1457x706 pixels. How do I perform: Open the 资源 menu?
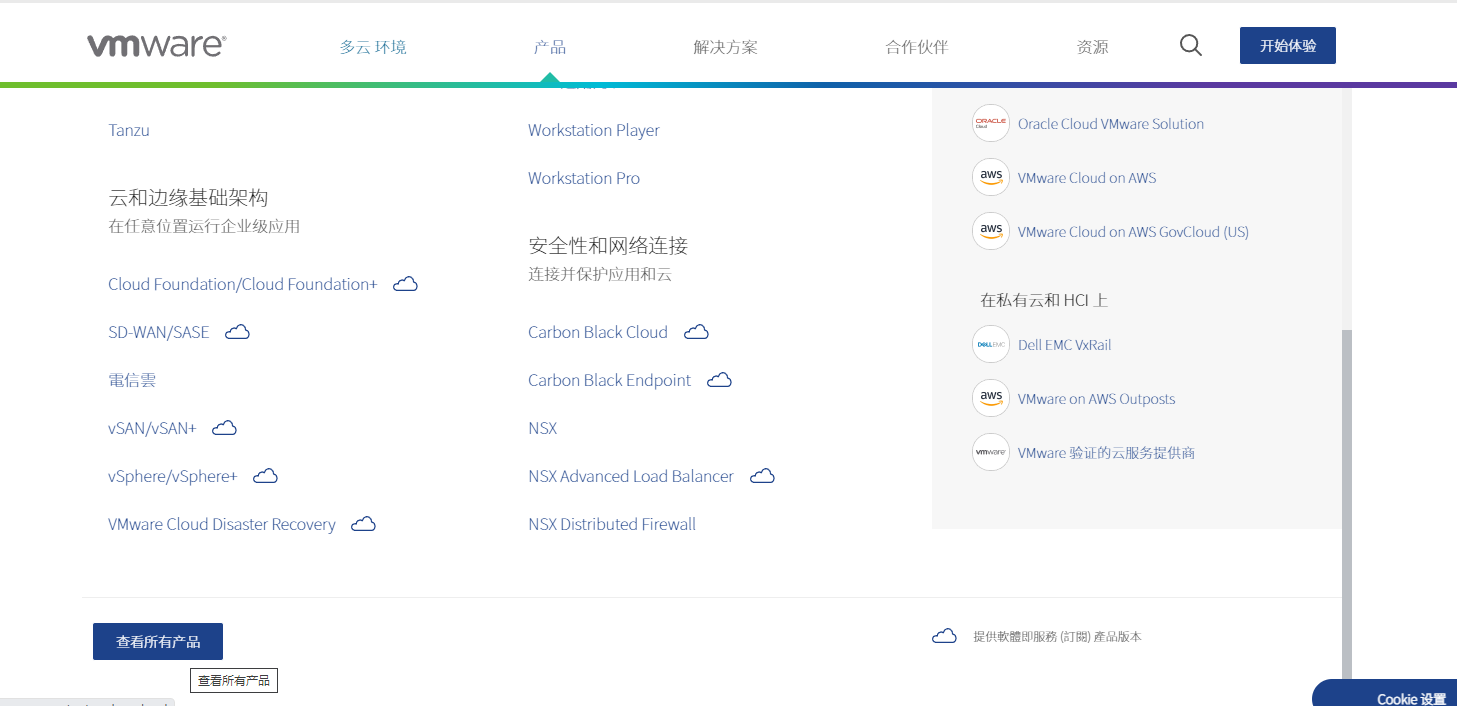(1092, 47)
